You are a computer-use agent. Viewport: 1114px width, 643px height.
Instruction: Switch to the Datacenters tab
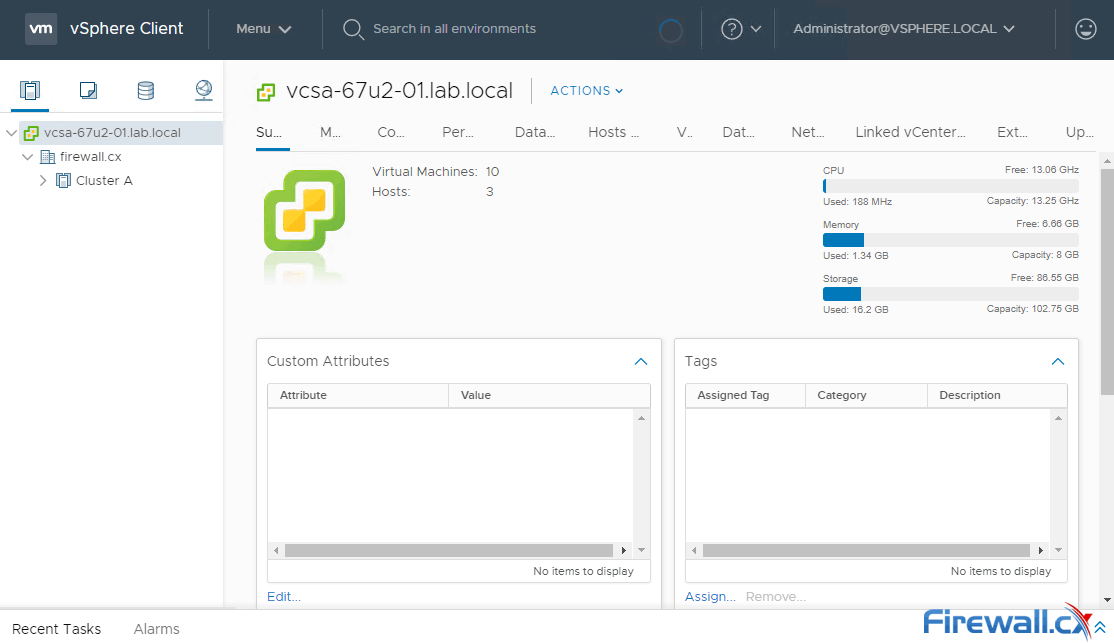pos(535,133)
